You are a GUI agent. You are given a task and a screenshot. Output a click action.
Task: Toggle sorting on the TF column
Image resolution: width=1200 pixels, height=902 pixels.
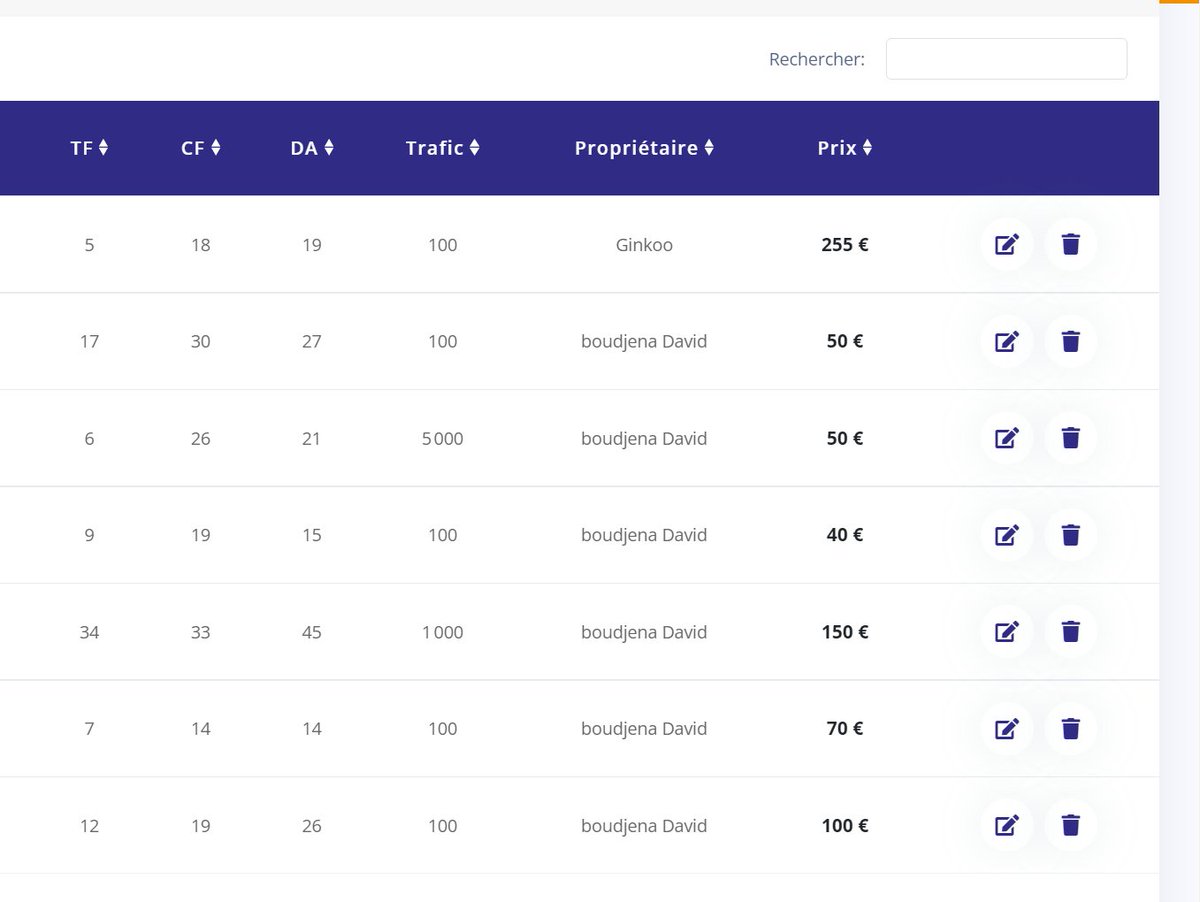tap(103, 147)
